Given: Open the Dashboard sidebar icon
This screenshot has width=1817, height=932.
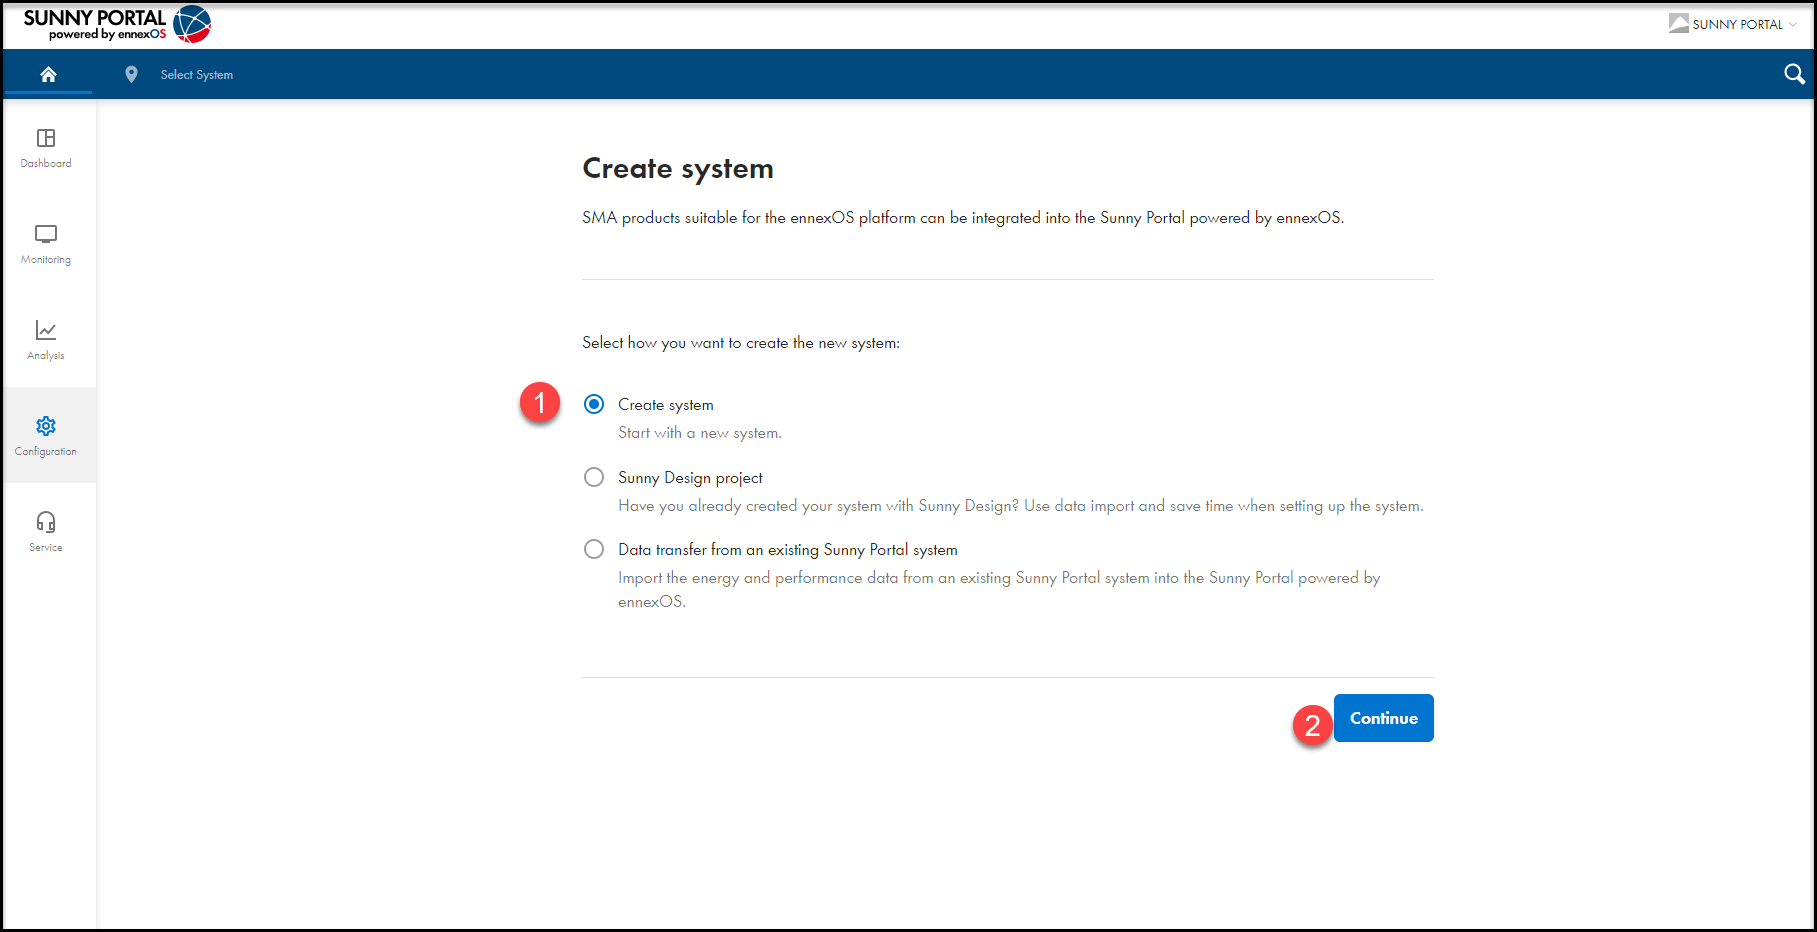Looking at the screenshot, I should pos(46,138).
